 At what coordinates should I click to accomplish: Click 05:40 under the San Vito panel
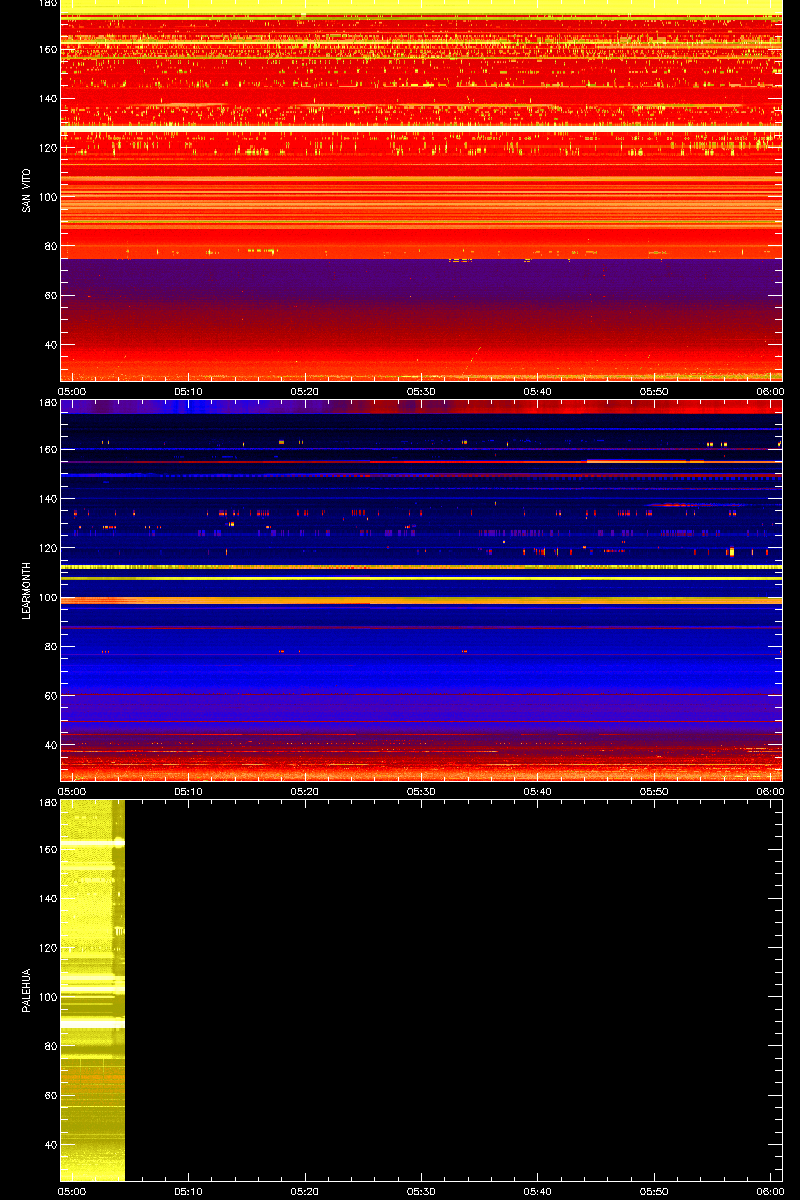point(538,391)
